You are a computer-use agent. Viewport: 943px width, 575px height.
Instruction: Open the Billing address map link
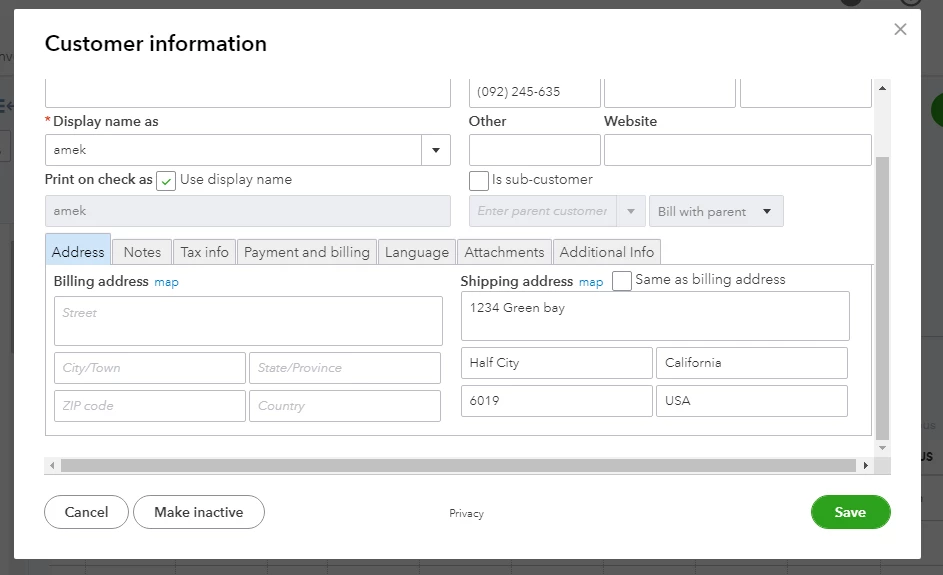pos(167,282)
